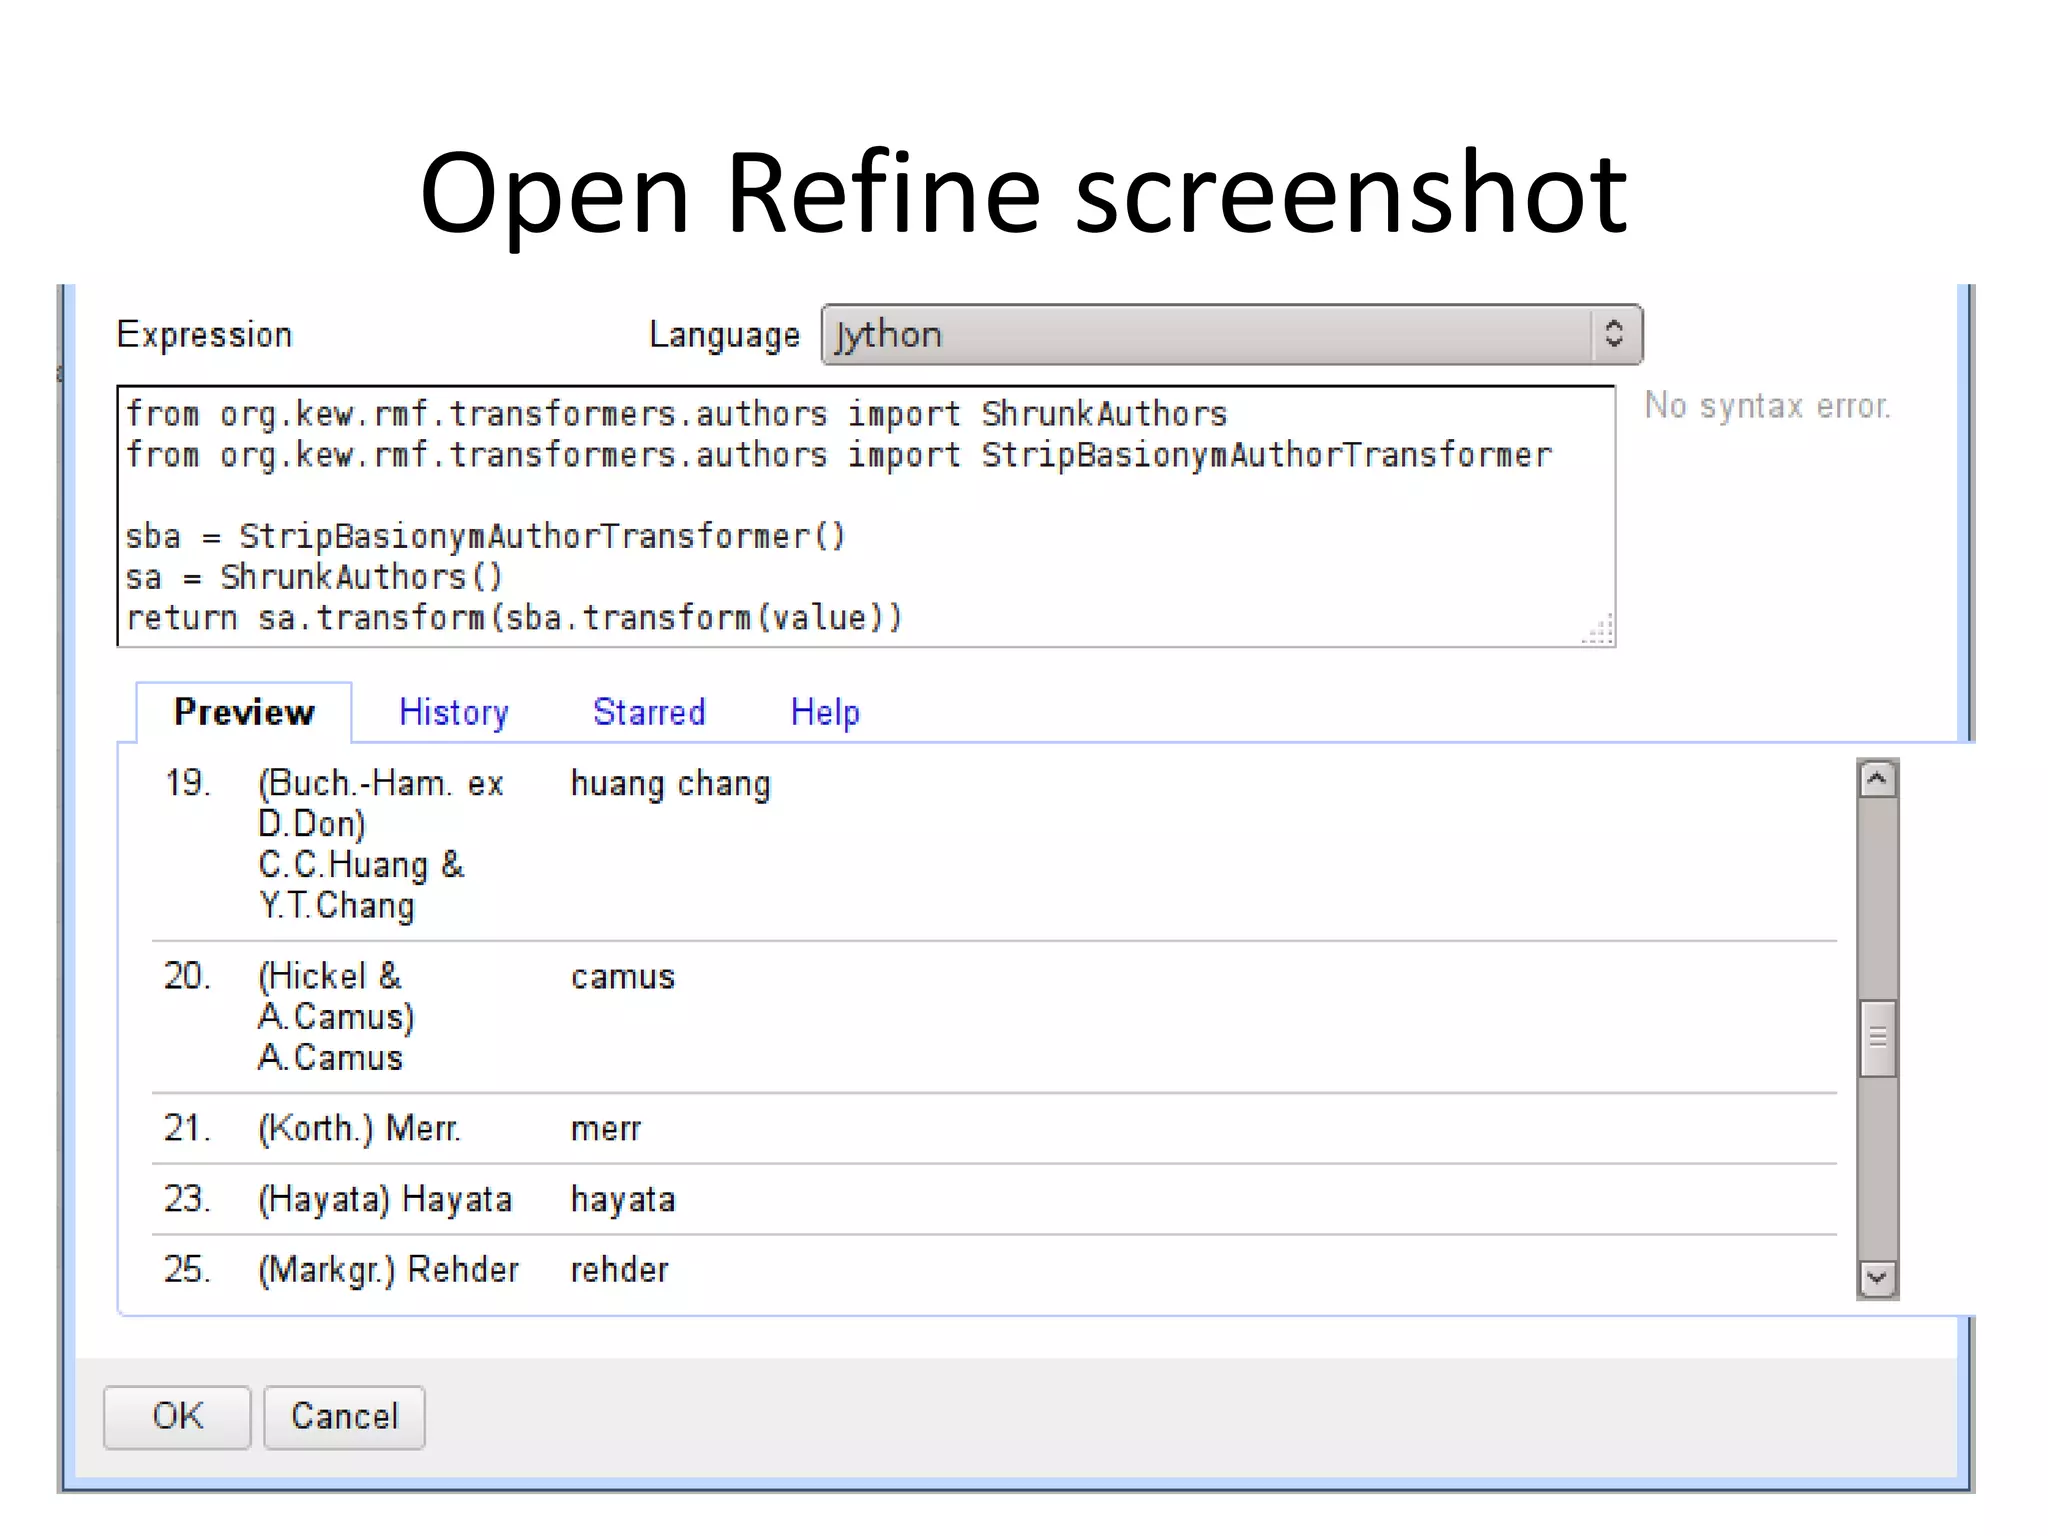2048x1536 pixels.
Task: Select the result text 'rehder'
Action: [x=619, y=1270]
